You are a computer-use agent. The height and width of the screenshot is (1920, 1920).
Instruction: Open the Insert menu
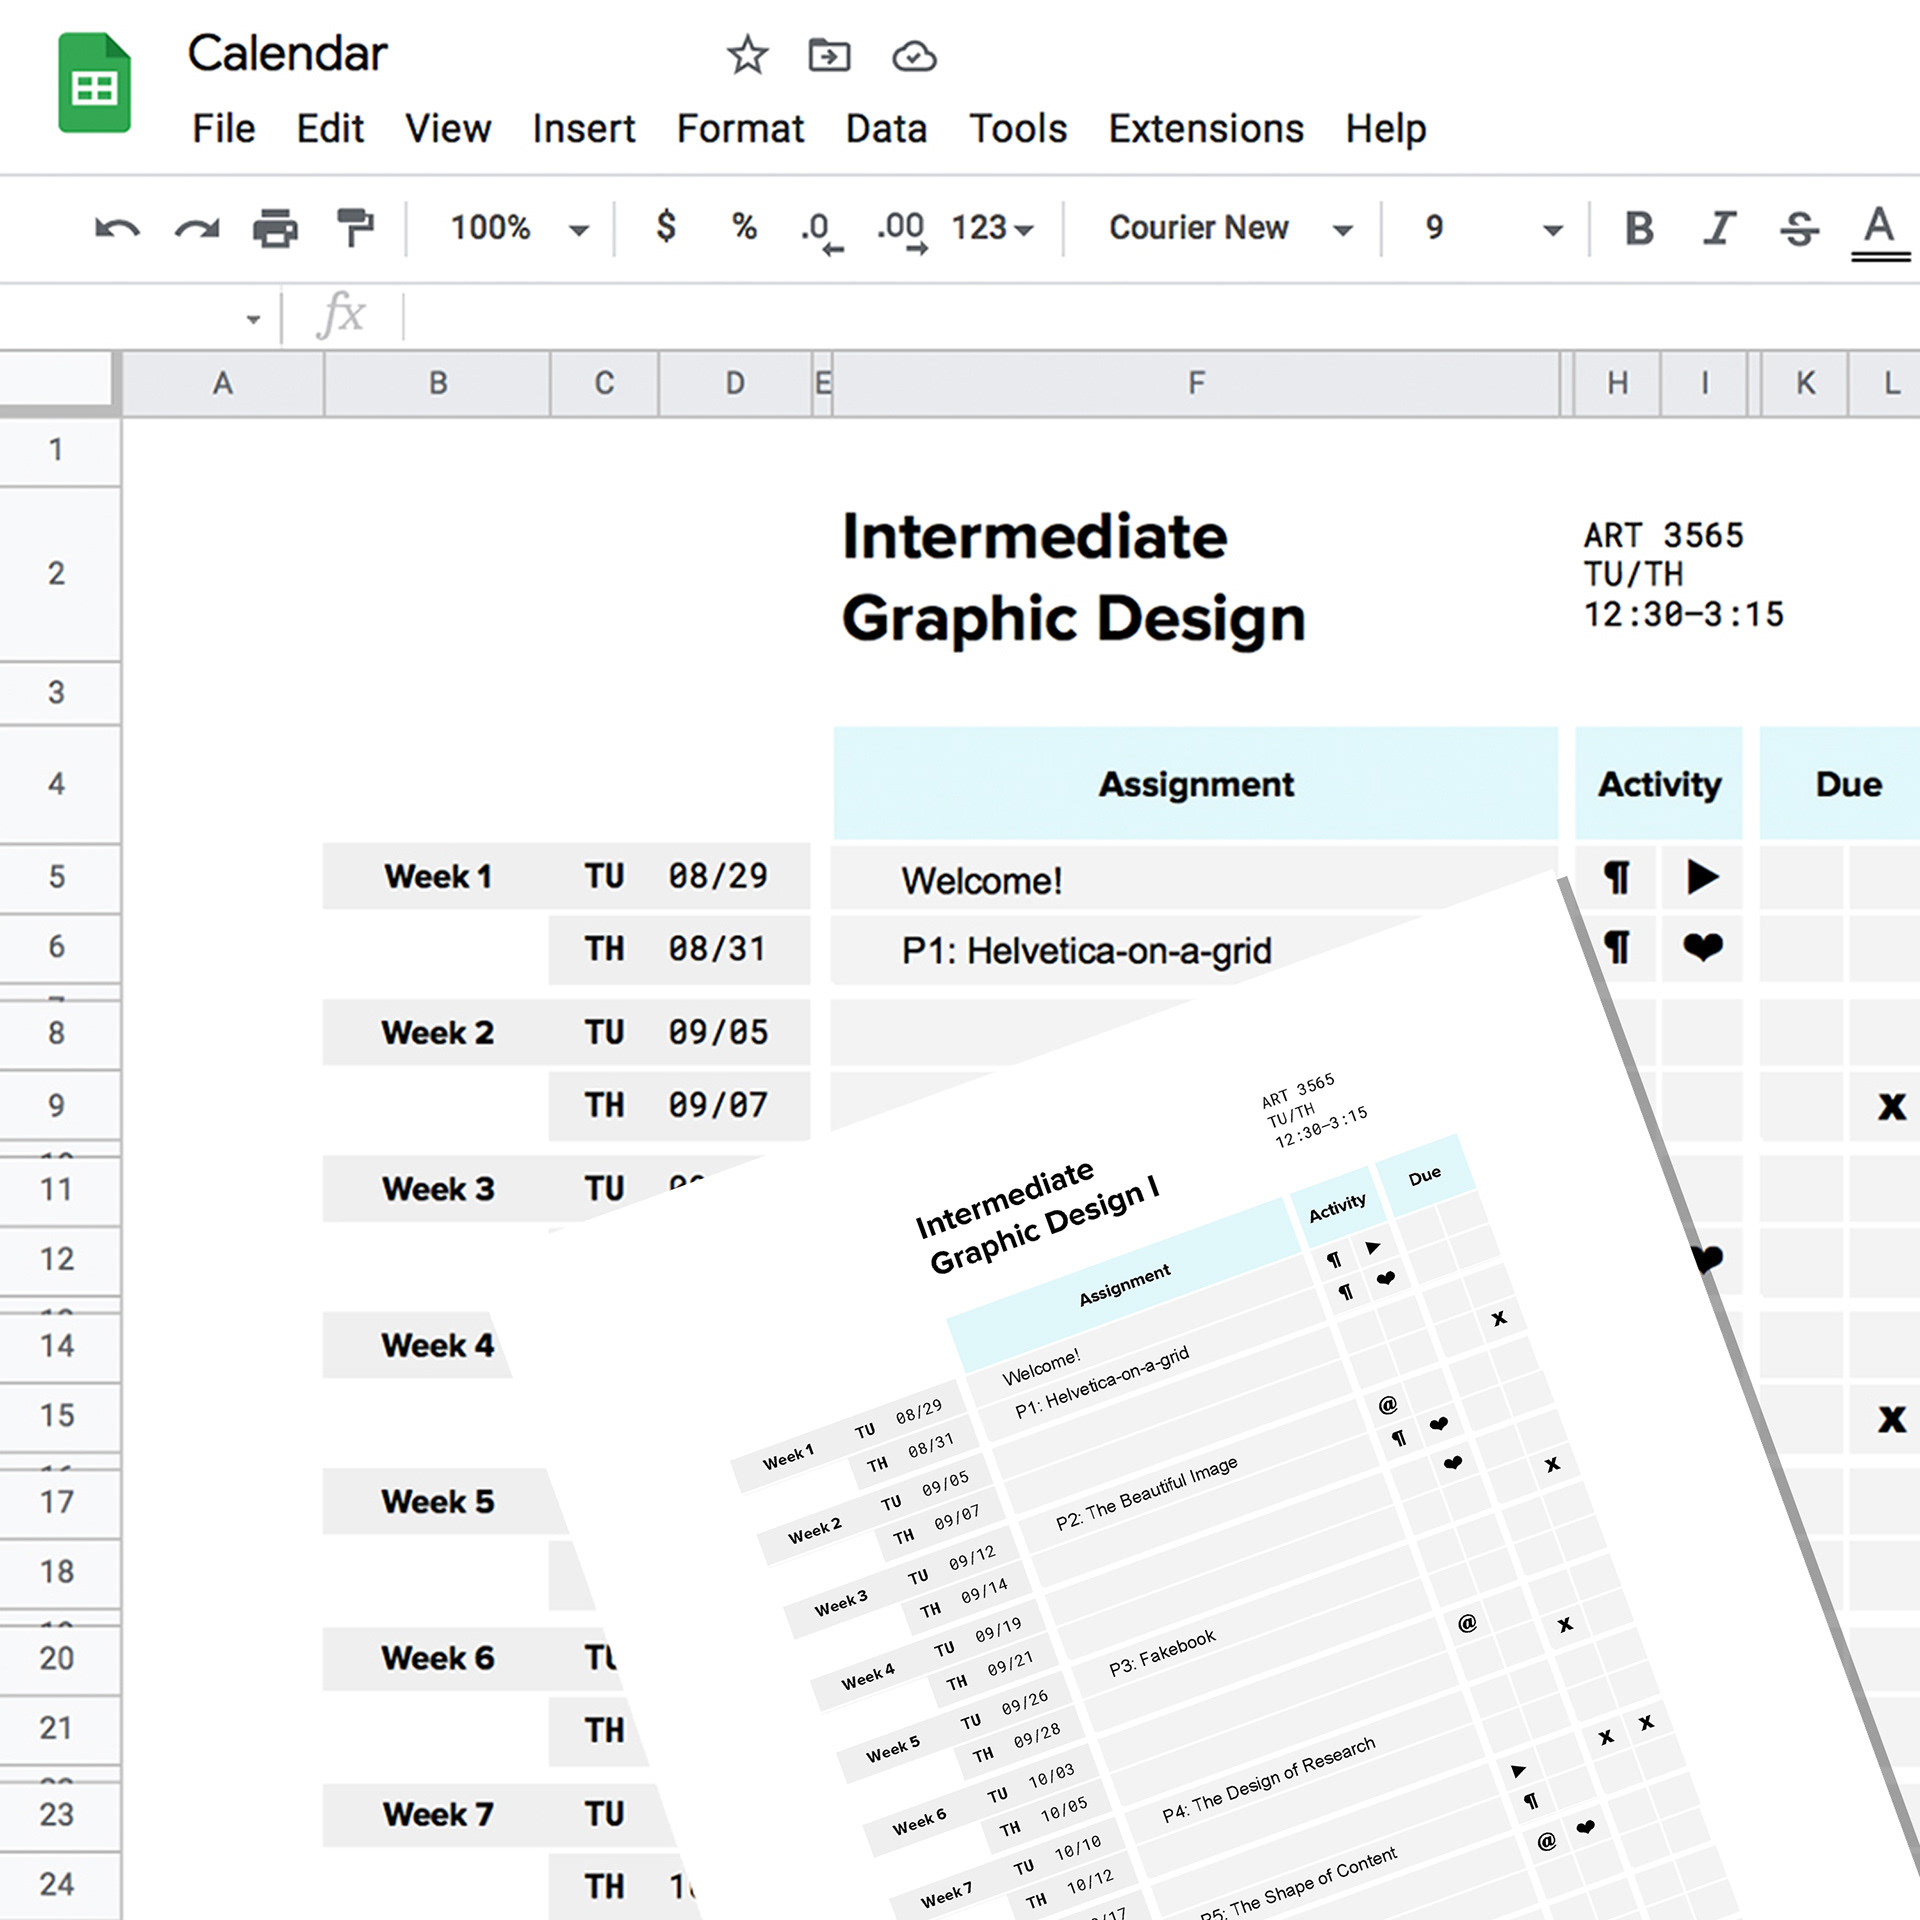584,129
